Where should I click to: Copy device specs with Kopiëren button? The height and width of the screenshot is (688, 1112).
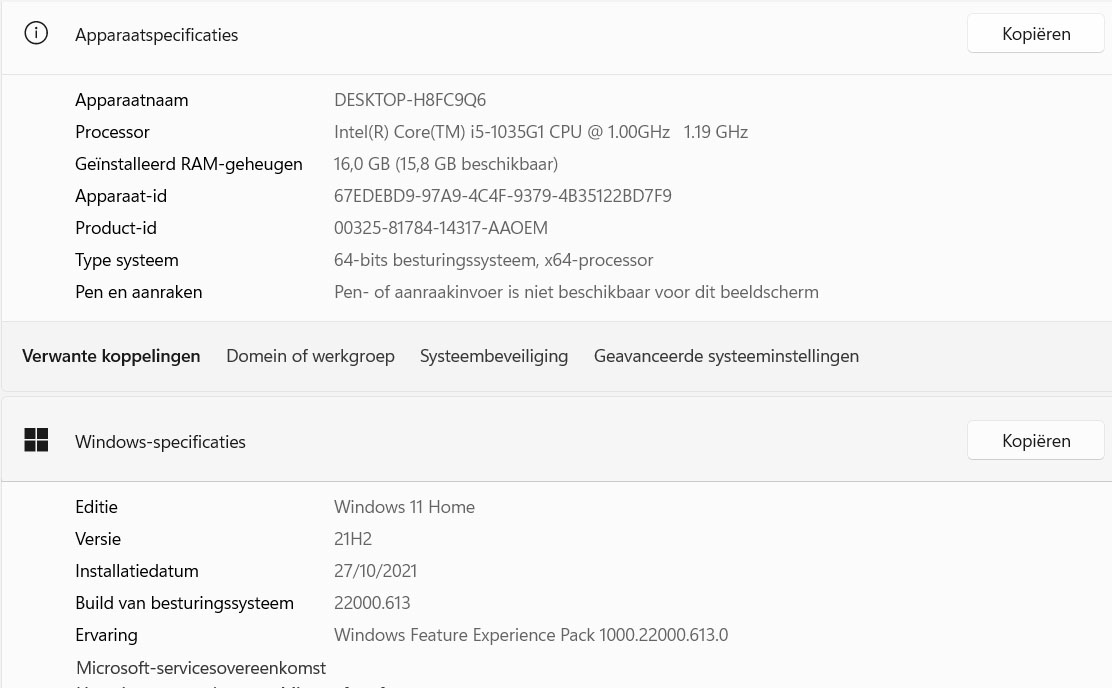click(1035, 34)
